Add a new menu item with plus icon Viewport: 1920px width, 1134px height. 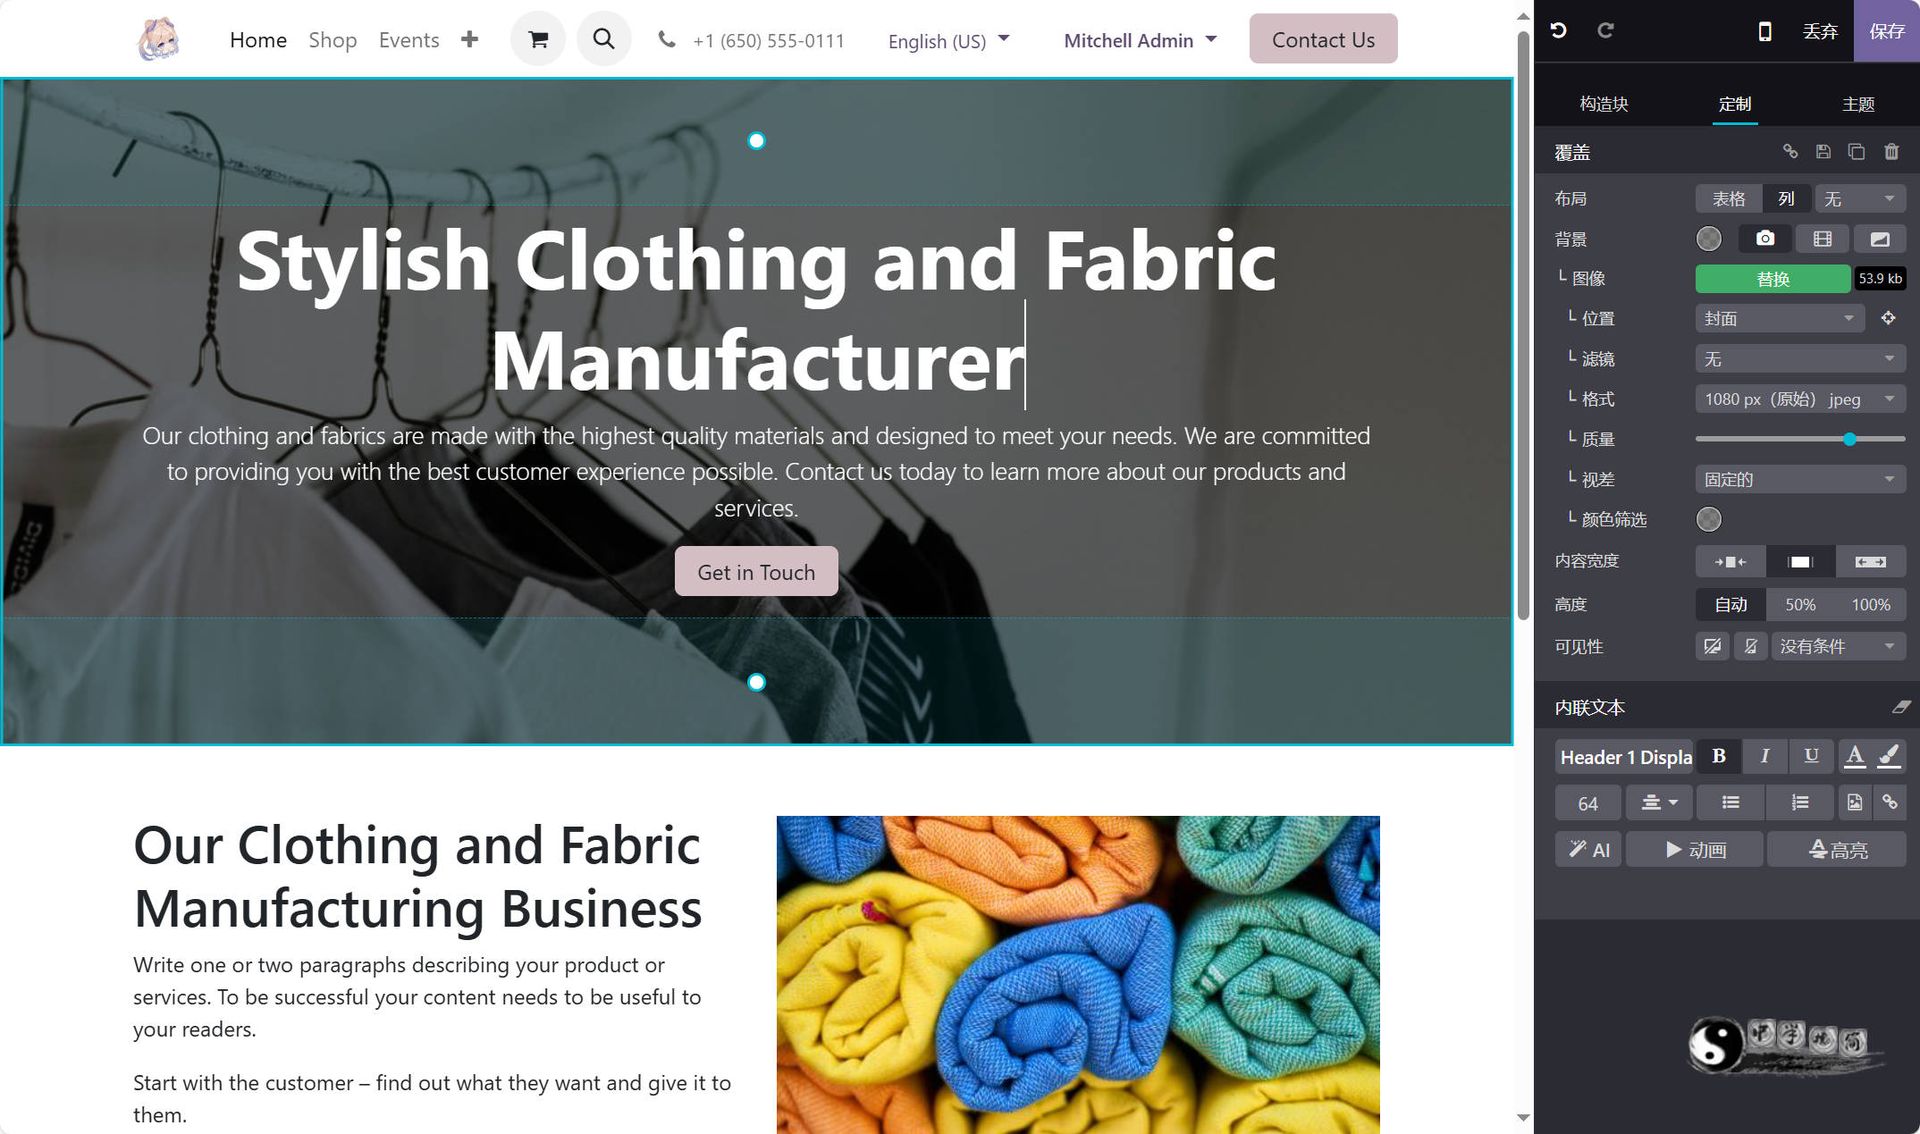pyautogui.click(x=469, y=39)
